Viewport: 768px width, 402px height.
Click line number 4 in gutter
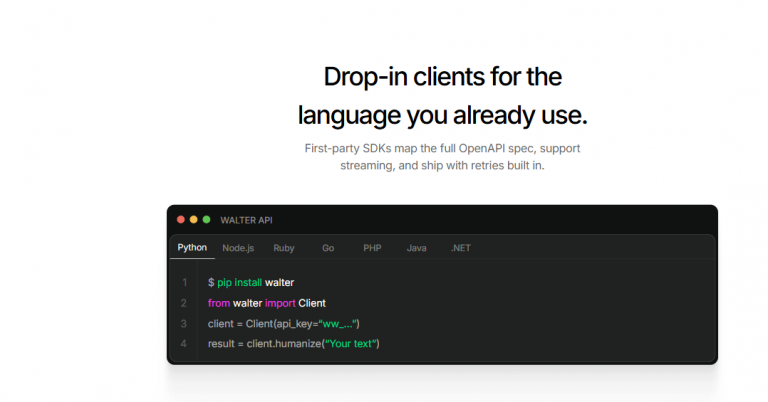184,344
